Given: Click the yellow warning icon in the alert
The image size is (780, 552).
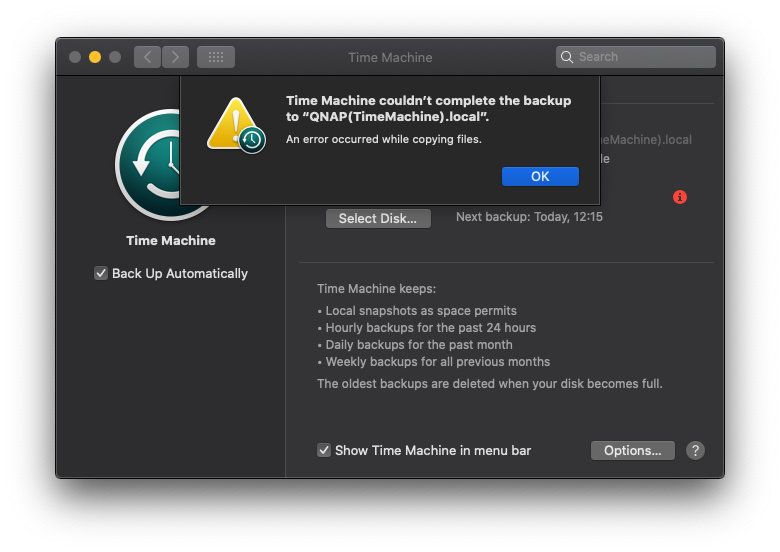Looking at the screenshot, I should pos(236,125).
